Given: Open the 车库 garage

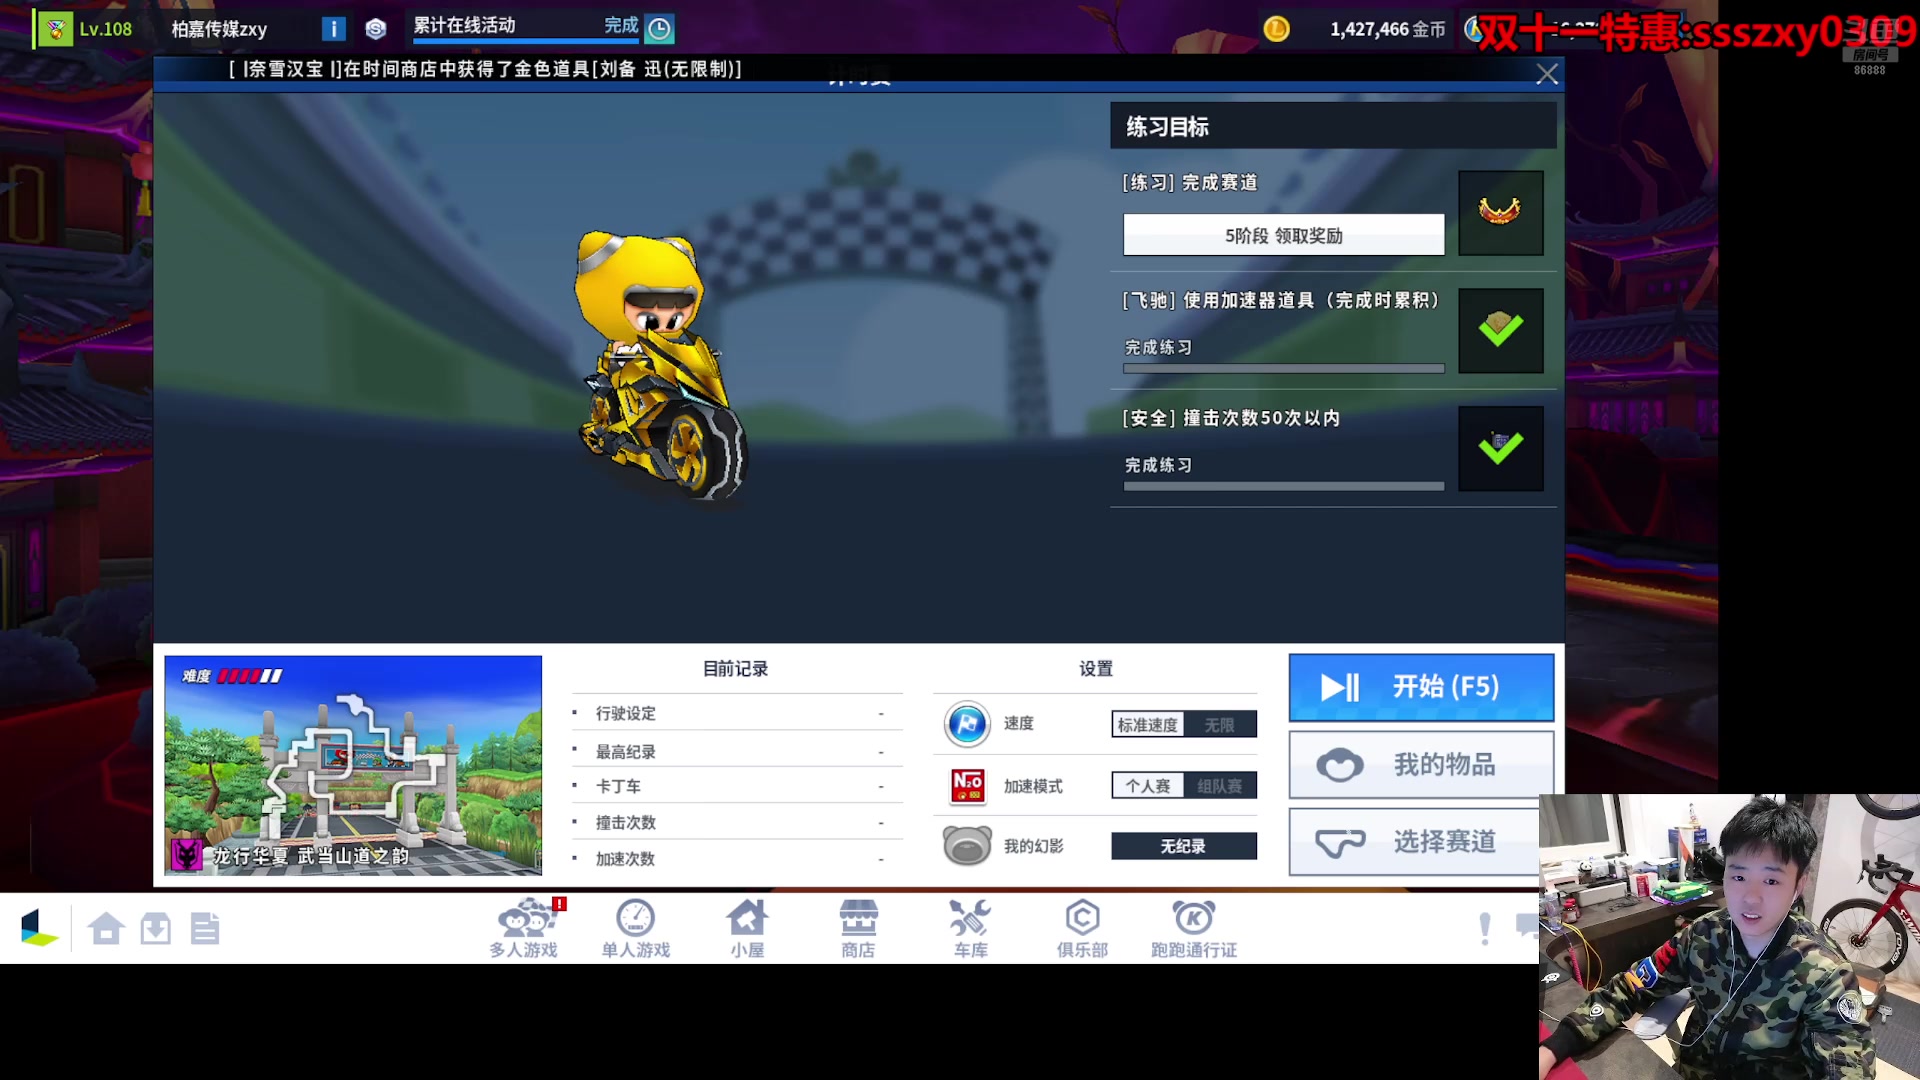Looking at the screenshot, I should click(969, 927).
